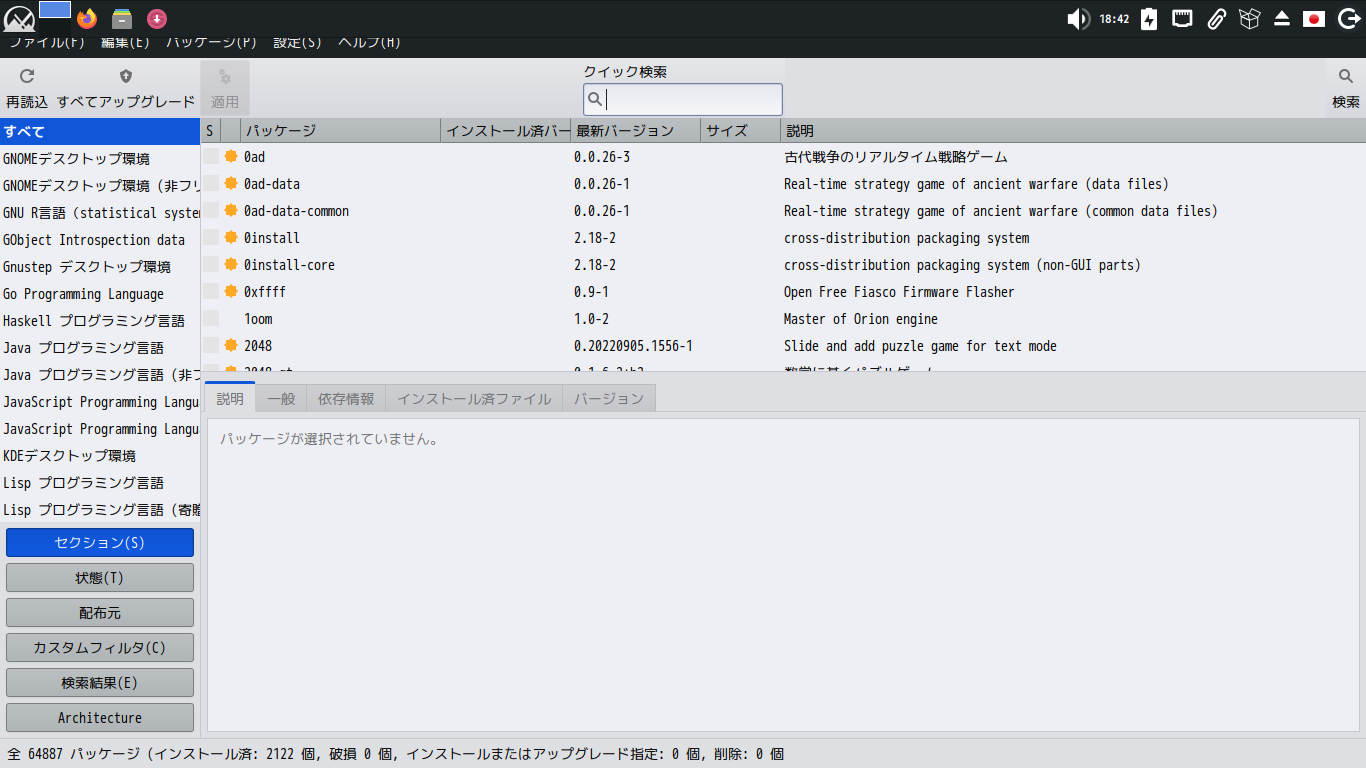Select KDEデスクトップ環境 section
Screen dimensions: 1366x768
coord(100,456)
